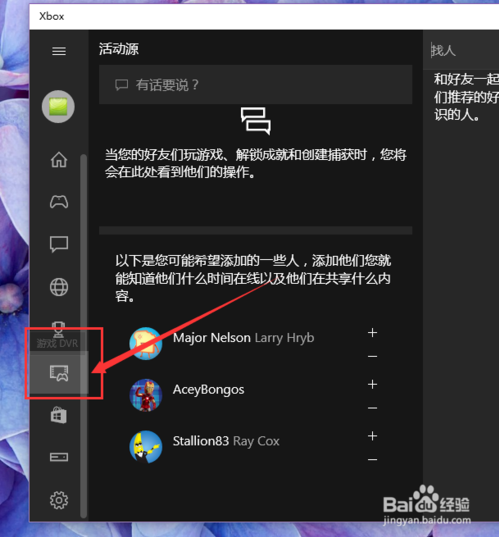Viewport: 499px width, 537px height.
Task: Remove the Stallion83 suggestion with minus
Action: (x=372, y=459)
